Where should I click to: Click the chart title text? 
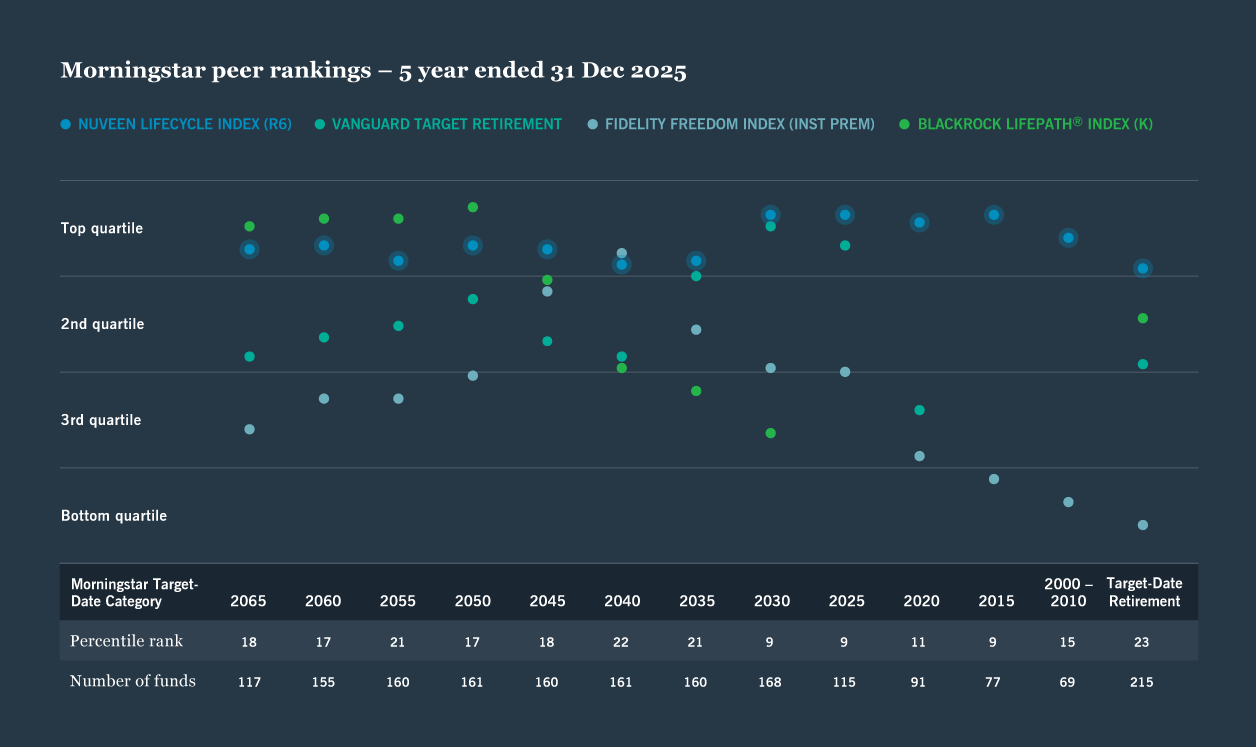[373, 69]
